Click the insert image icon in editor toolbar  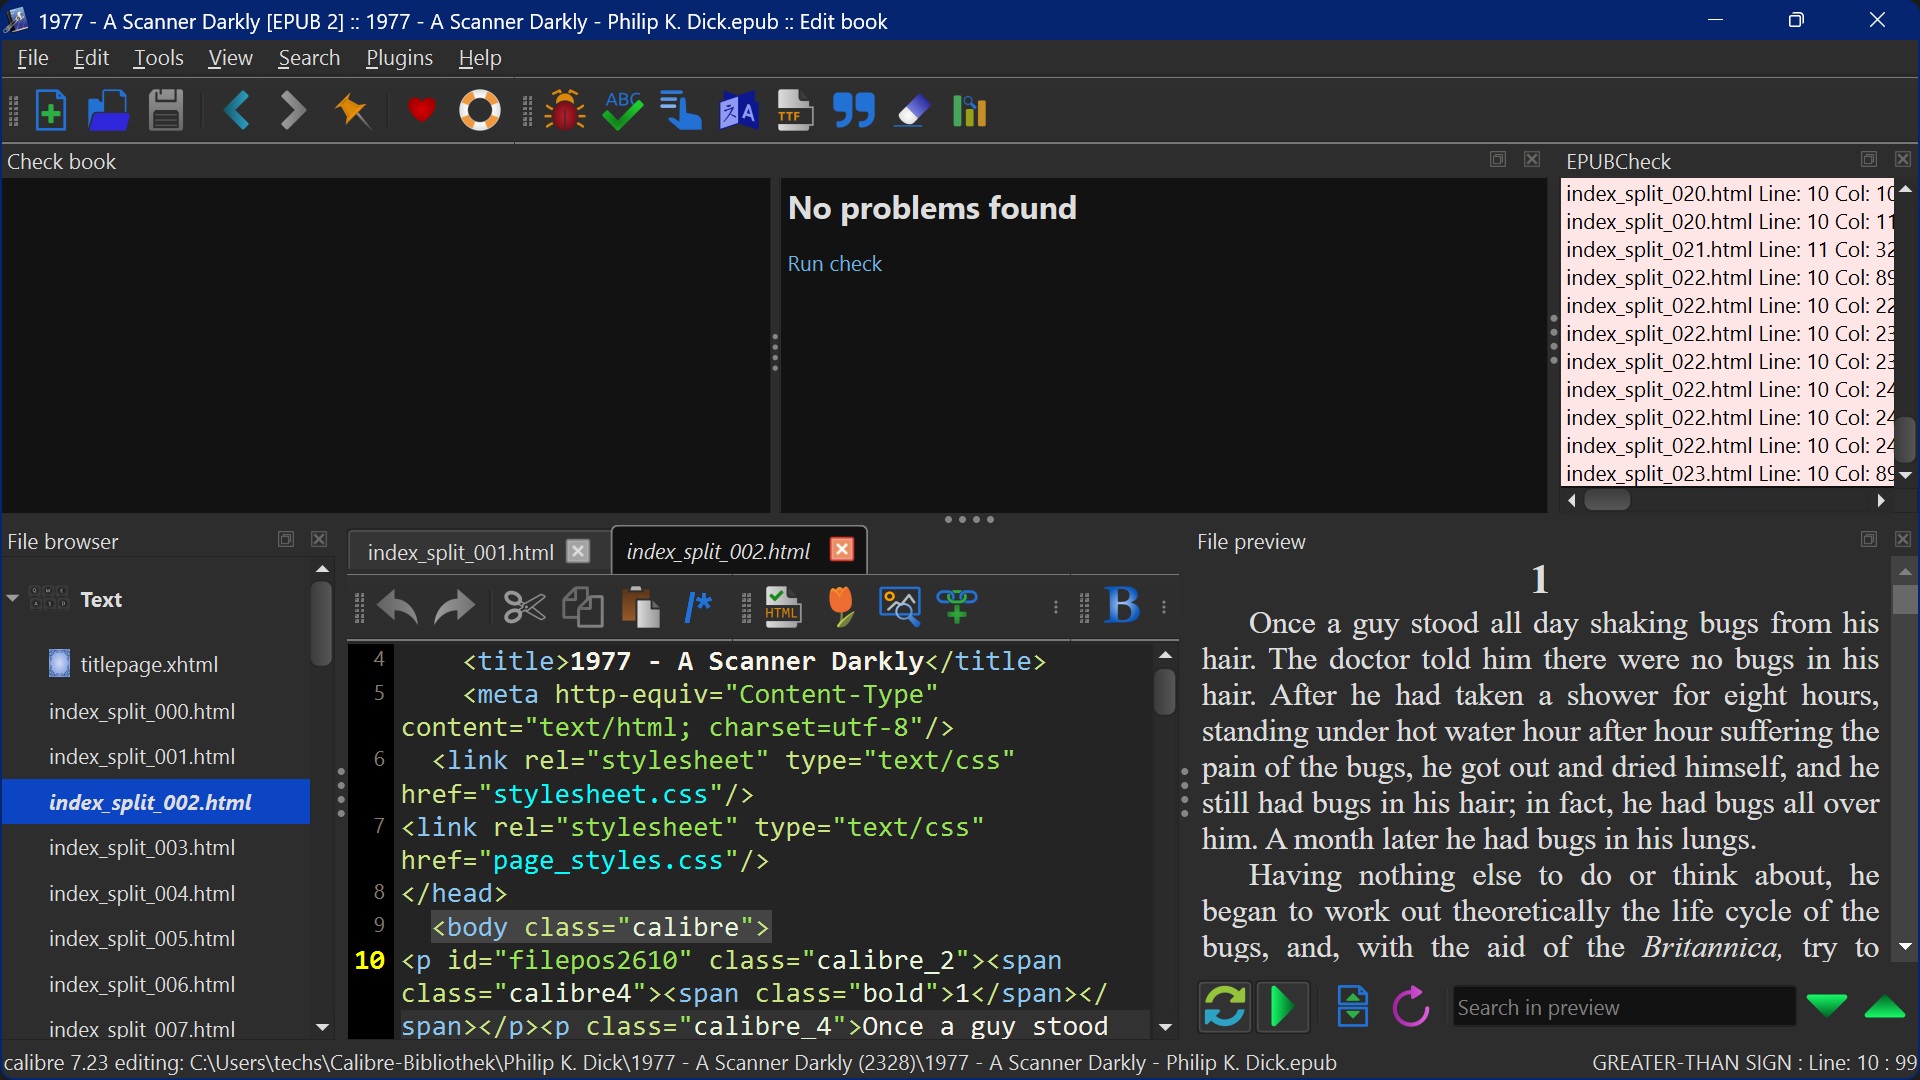pyautogui.click(x=899, y=606)
